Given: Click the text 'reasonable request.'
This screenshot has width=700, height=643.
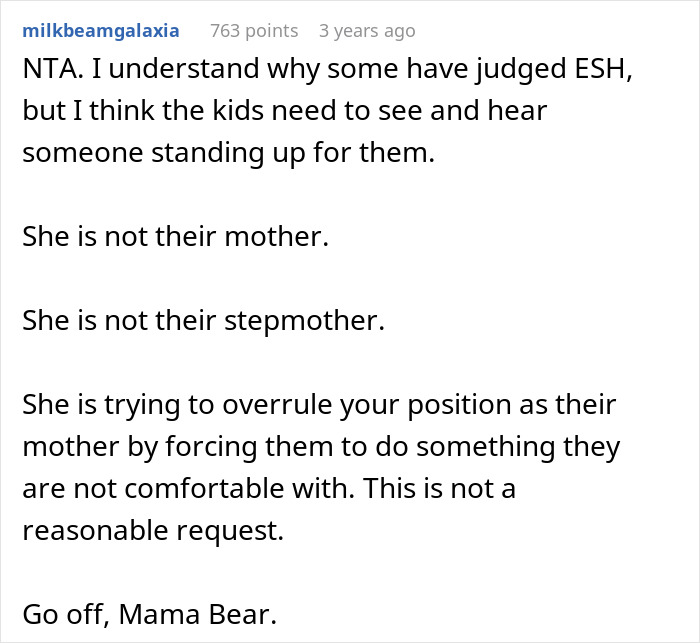Looking at the screenshot, I should (x=153, y=531).
